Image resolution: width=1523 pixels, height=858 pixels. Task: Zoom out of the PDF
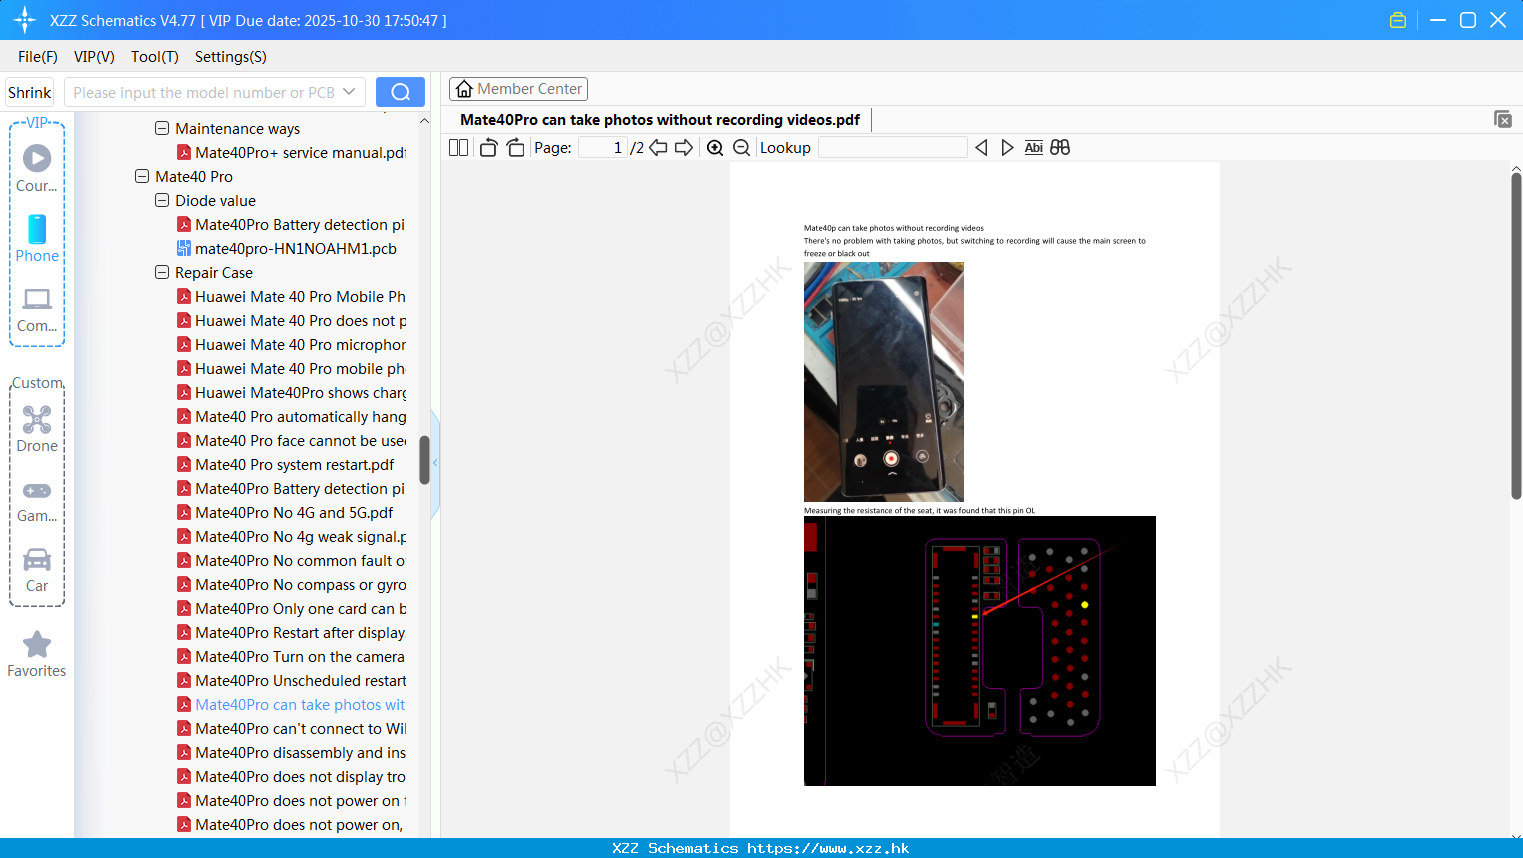click(742, 148)
